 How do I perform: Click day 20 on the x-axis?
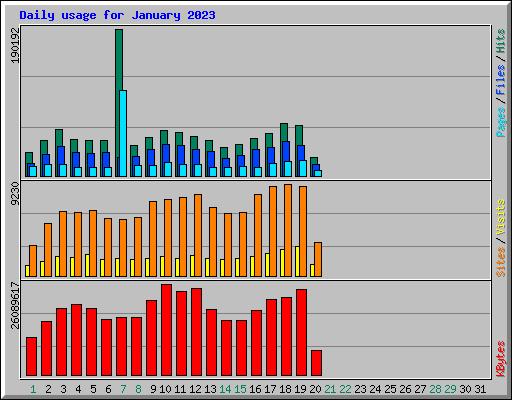[x=315, y=389]
